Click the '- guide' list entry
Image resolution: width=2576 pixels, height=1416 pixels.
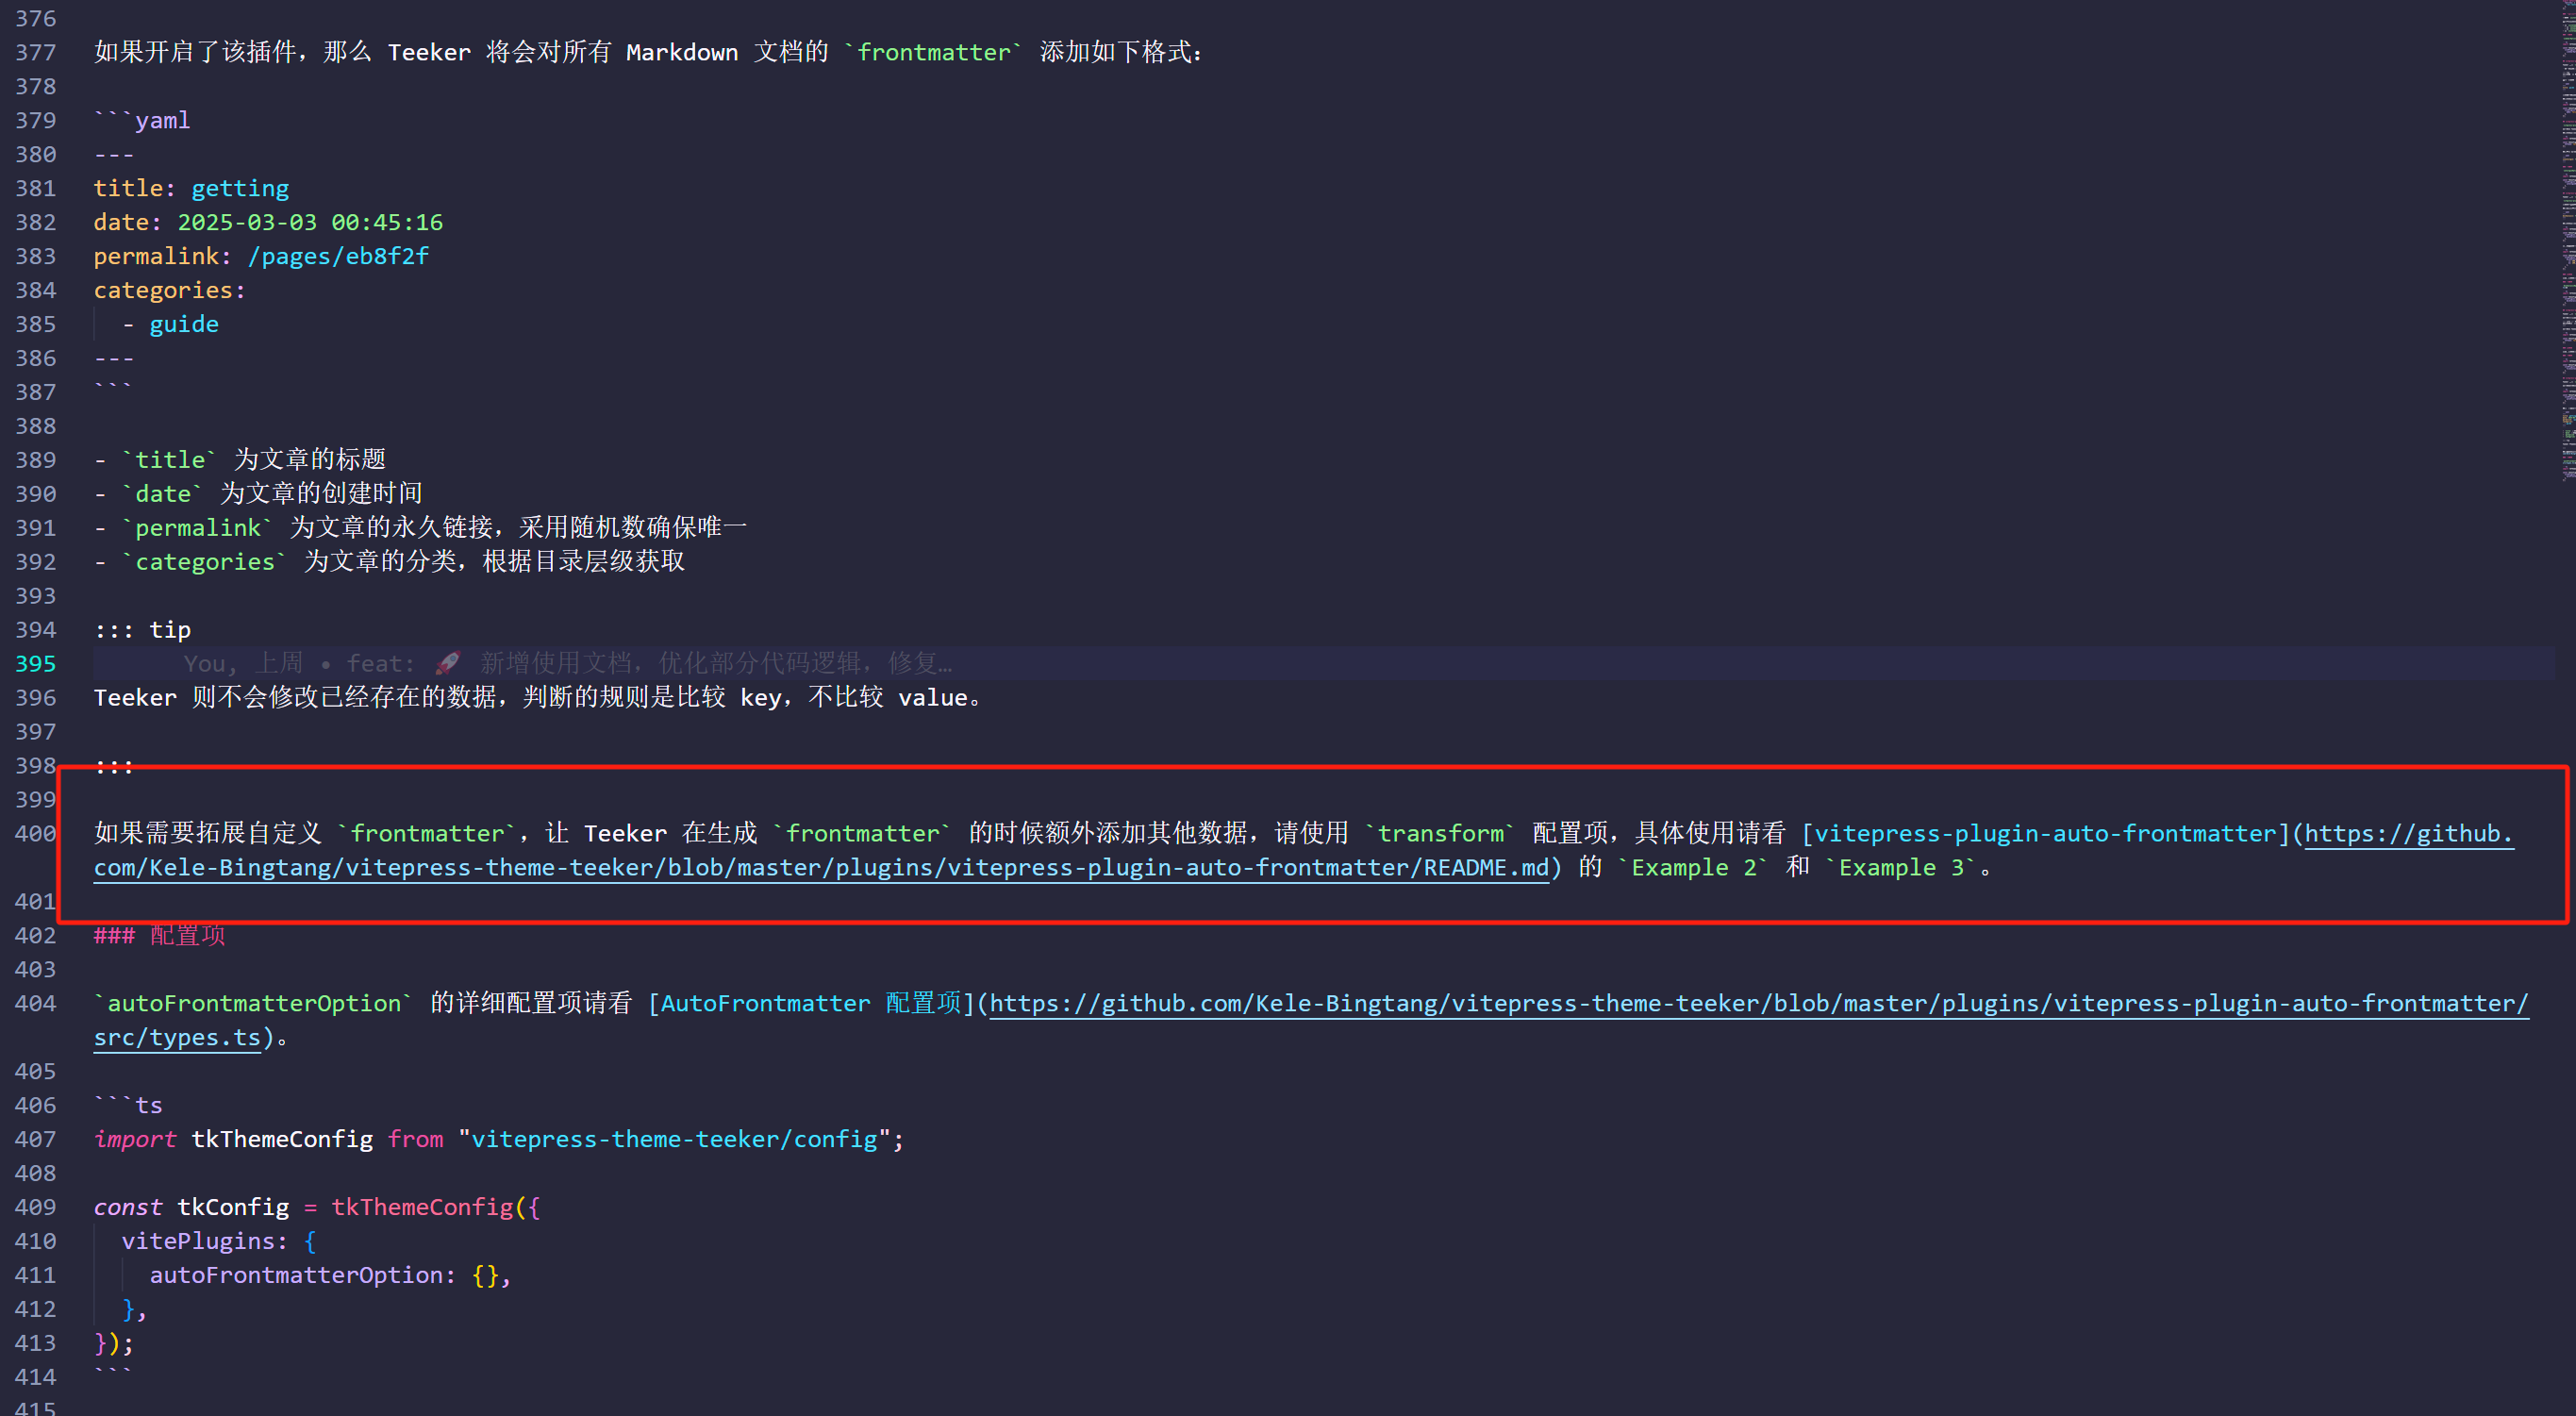click(170, 324)
